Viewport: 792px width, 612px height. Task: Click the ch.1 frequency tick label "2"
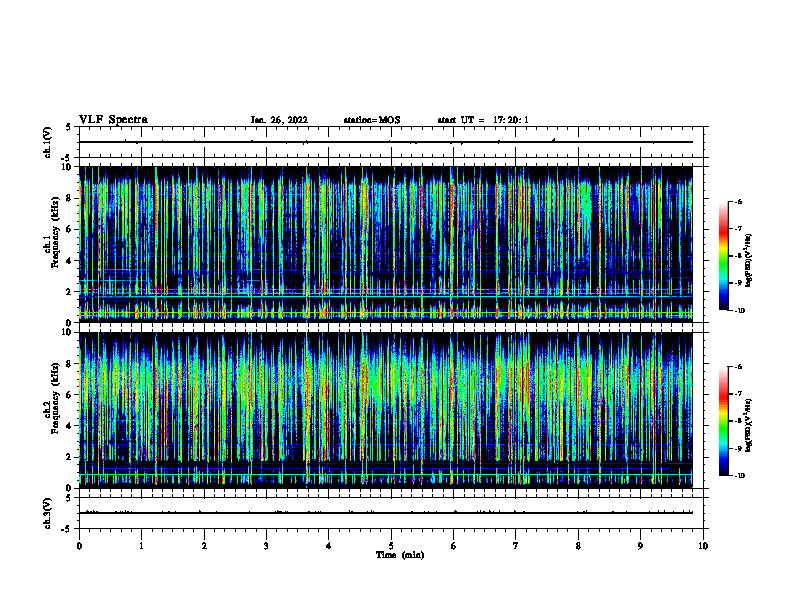coord(70,292)
